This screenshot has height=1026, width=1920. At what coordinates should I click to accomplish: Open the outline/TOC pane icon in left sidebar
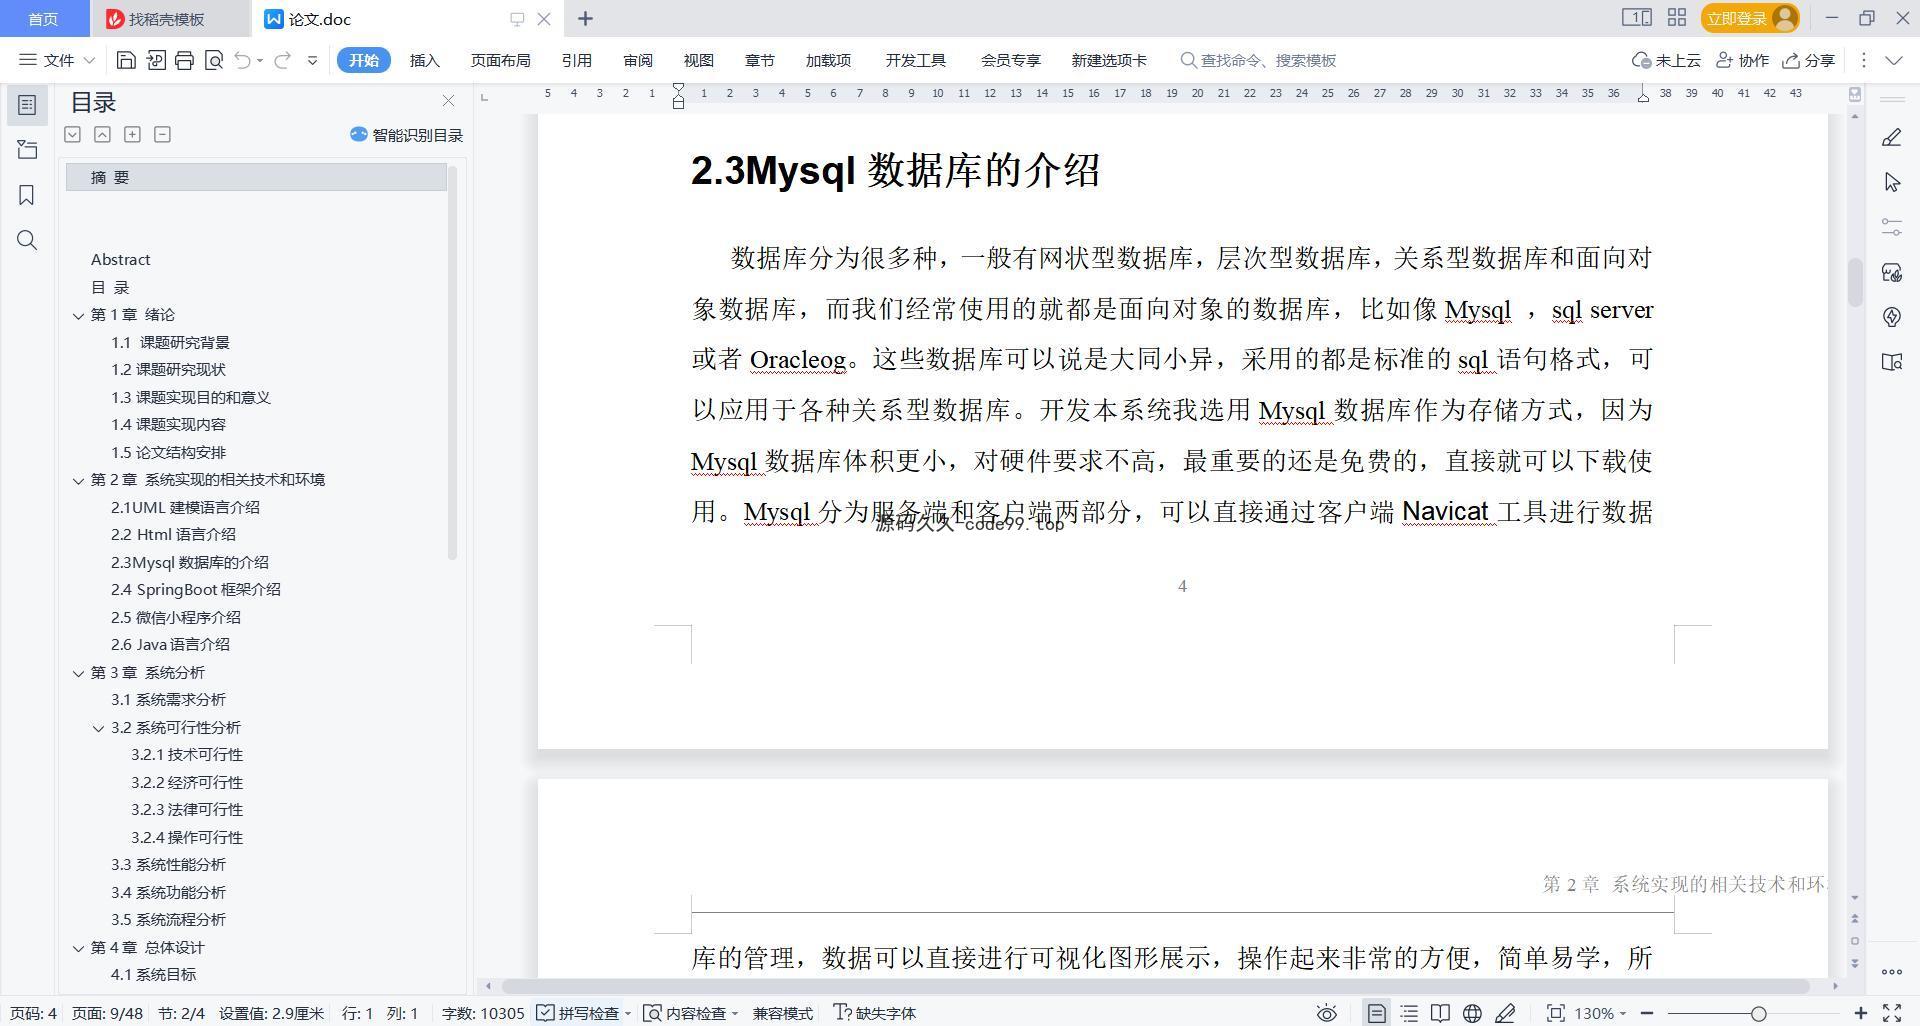27,105
